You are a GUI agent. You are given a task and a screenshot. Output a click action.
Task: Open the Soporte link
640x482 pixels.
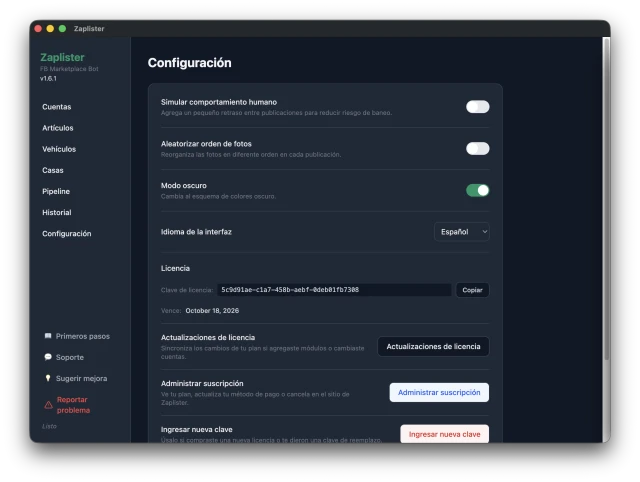(70, 358)
